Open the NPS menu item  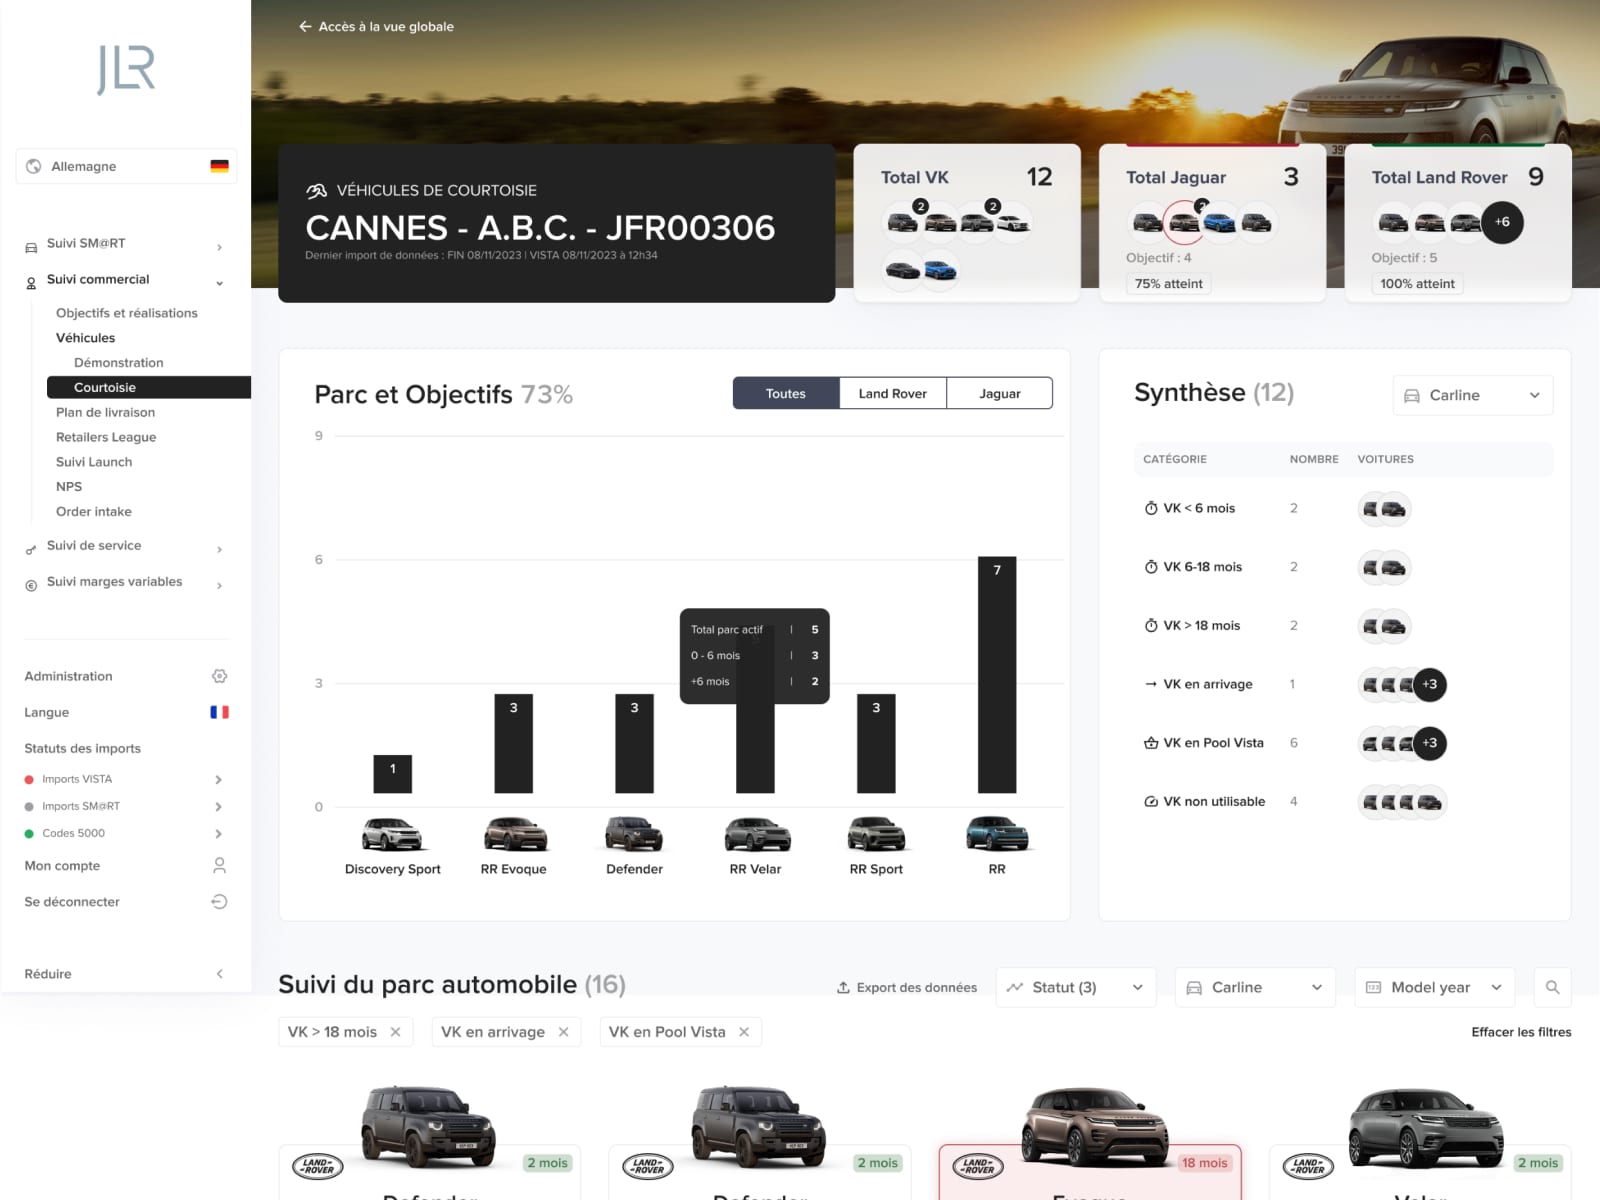pyautogui.click(x=69, y=487)
